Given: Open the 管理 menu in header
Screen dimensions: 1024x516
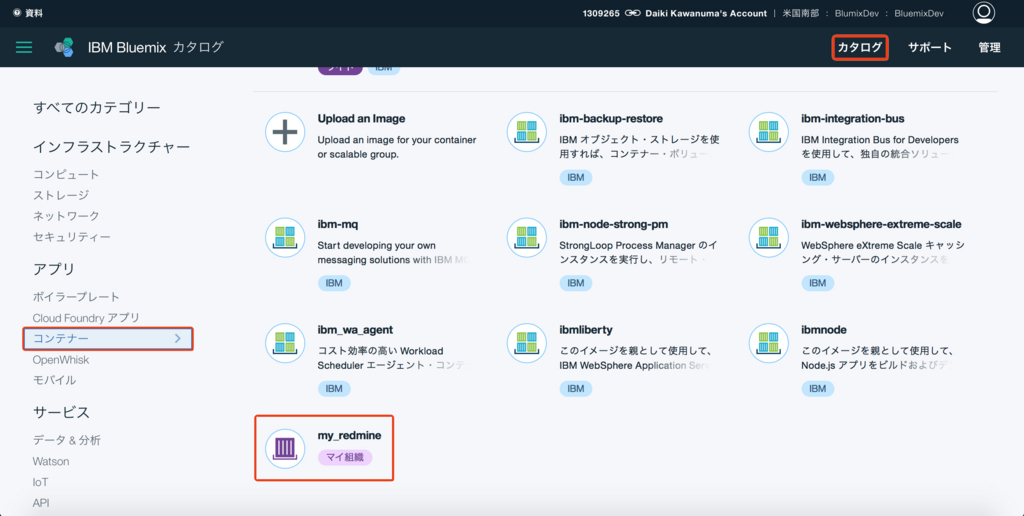Looking at the screenshot, I should (x=989, y=47).
